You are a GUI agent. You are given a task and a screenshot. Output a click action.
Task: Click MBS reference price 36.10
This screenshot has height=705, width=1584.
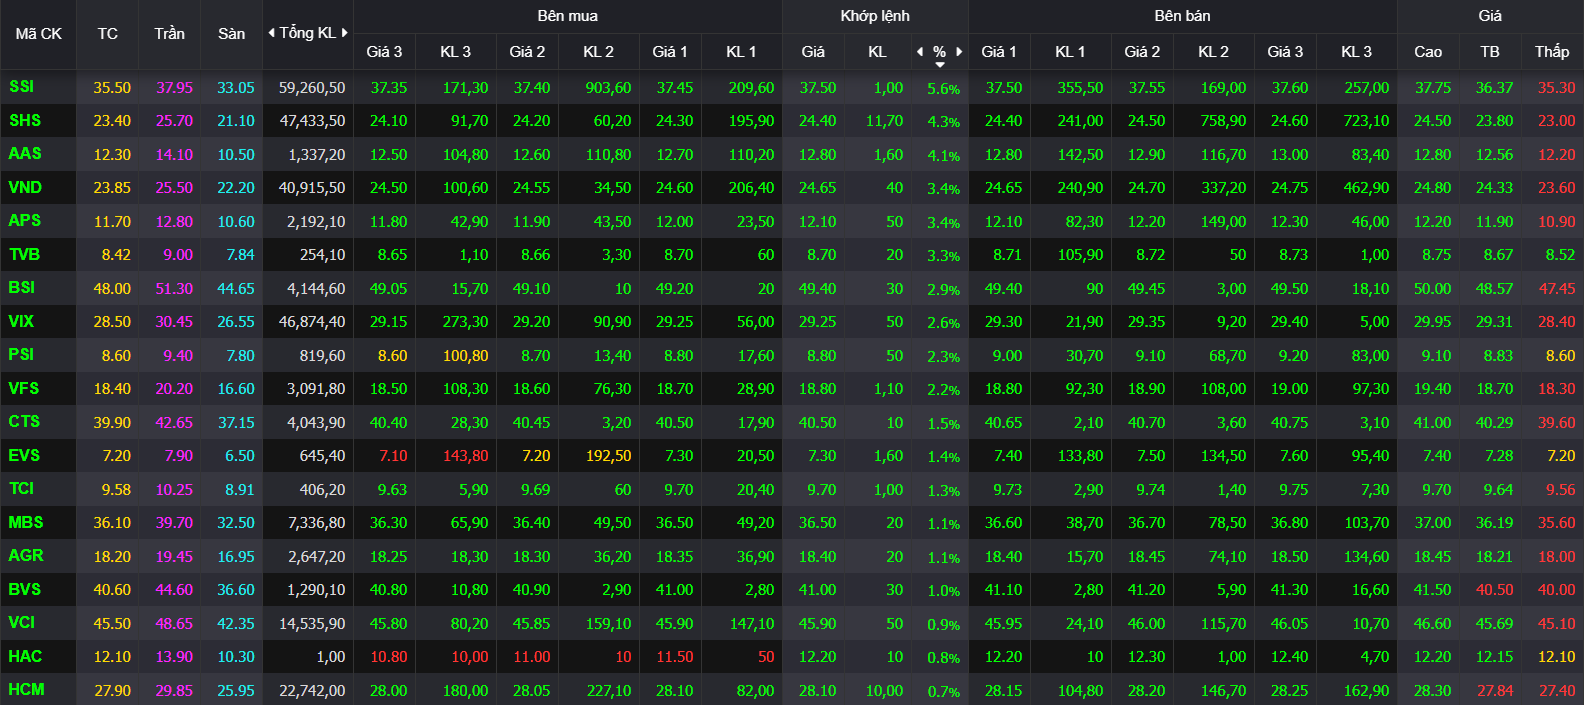tap(112, 523)
